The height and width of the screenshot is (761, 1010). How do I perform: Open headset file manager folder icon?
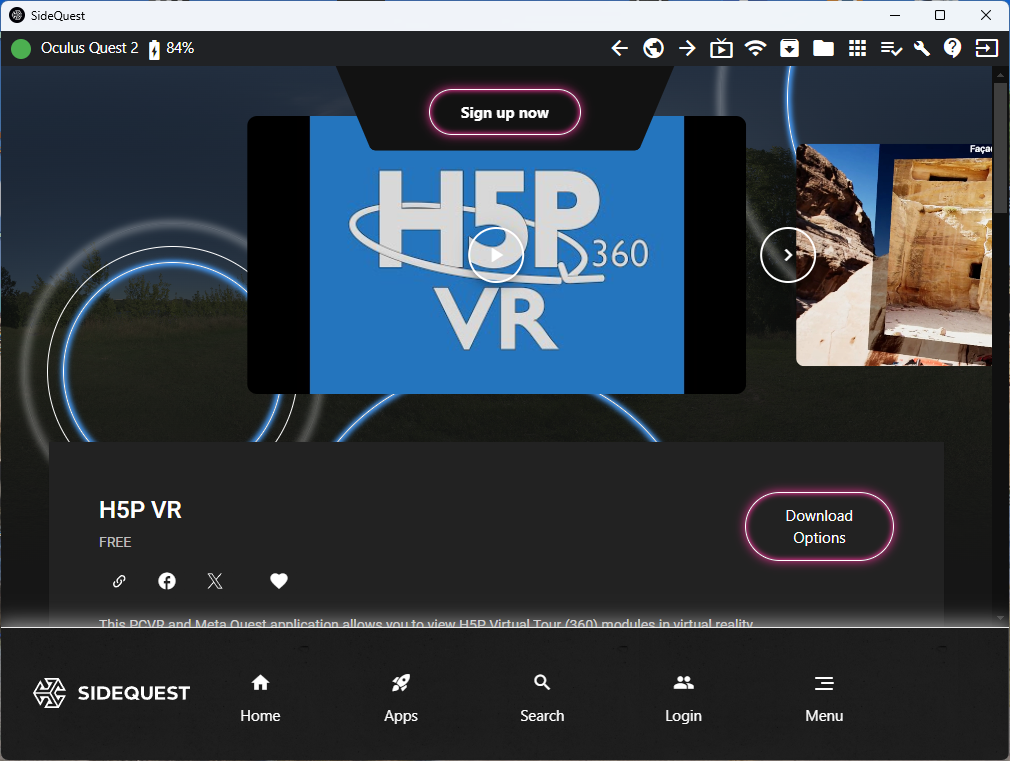[823, 48]
